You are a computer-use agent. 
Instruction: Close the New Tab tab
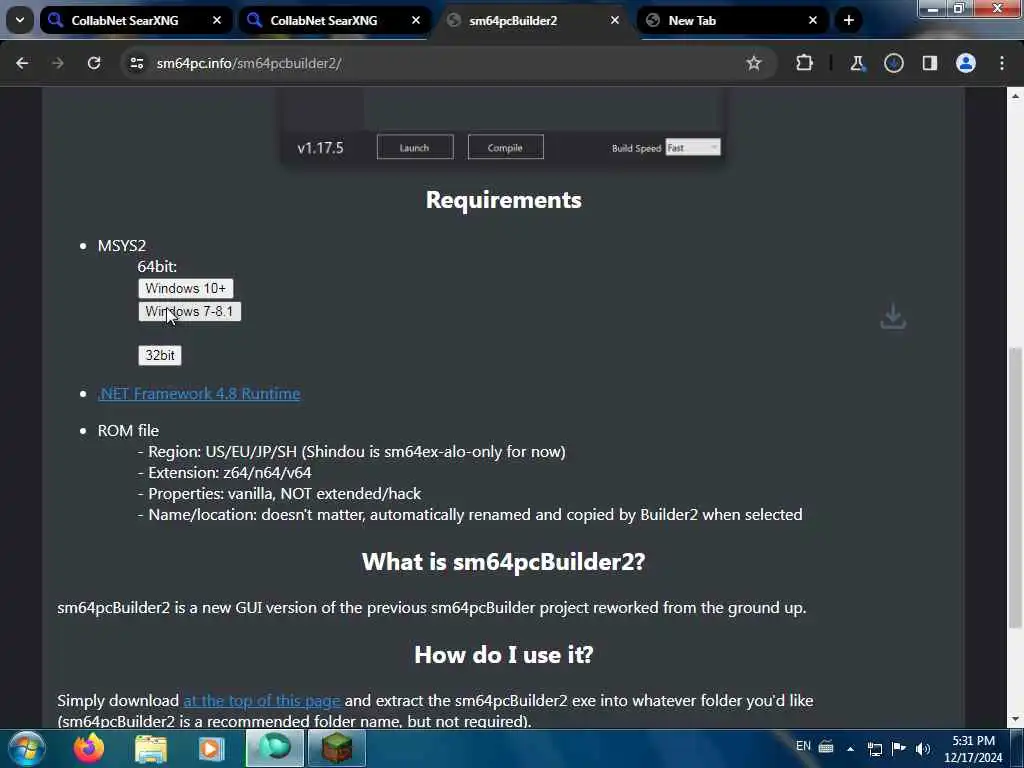point(813,20)
